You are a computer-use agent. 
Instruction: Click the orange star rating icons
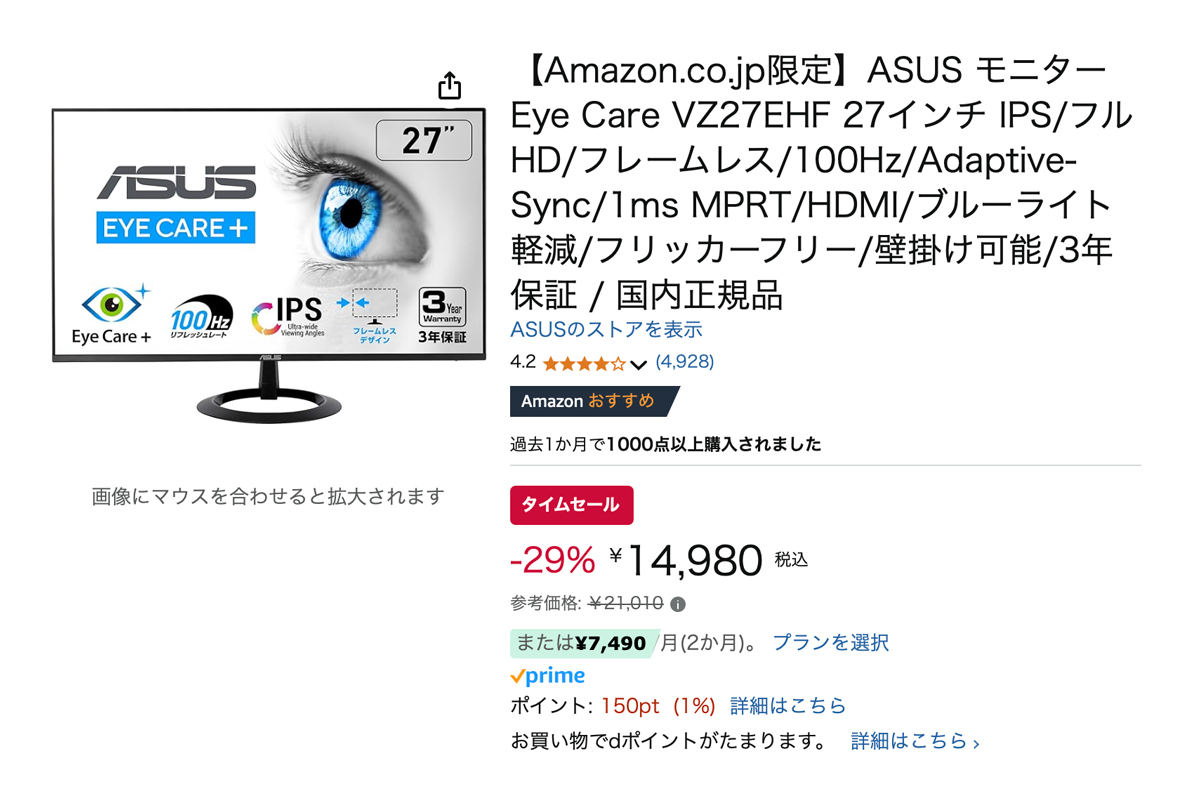pyautogui.click(x=584, y=363)
